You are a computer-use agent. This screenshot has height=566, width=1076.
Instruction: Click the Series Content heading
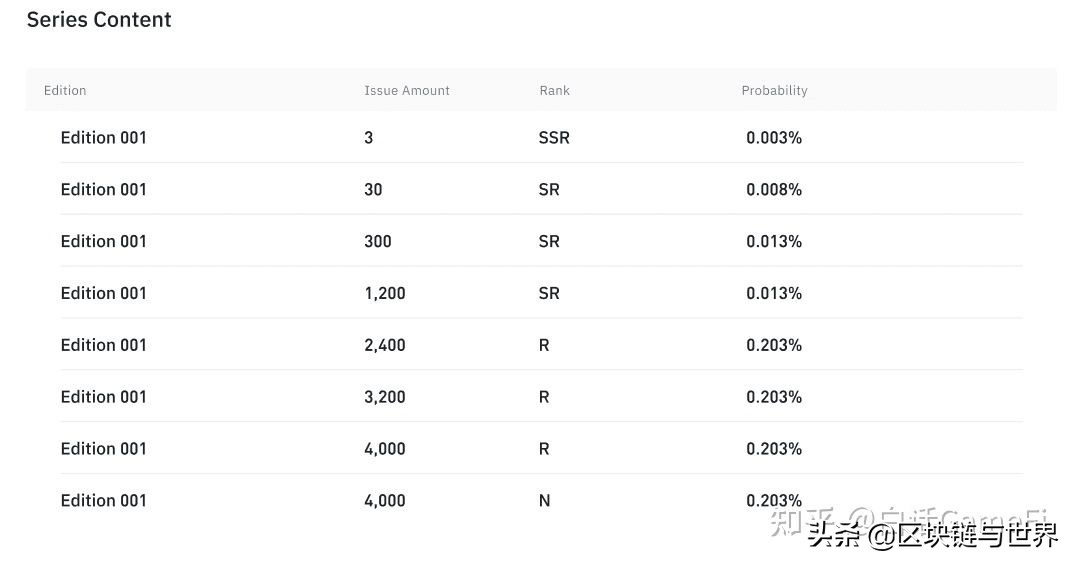(99, 20)
